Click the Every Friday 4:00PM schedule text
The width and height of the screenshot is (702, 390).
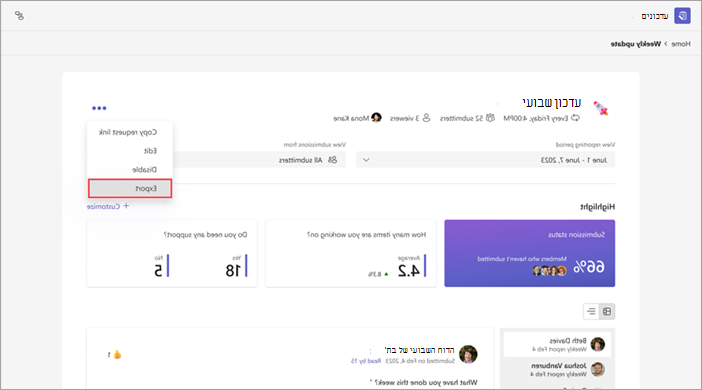click(x=535, y=118)
